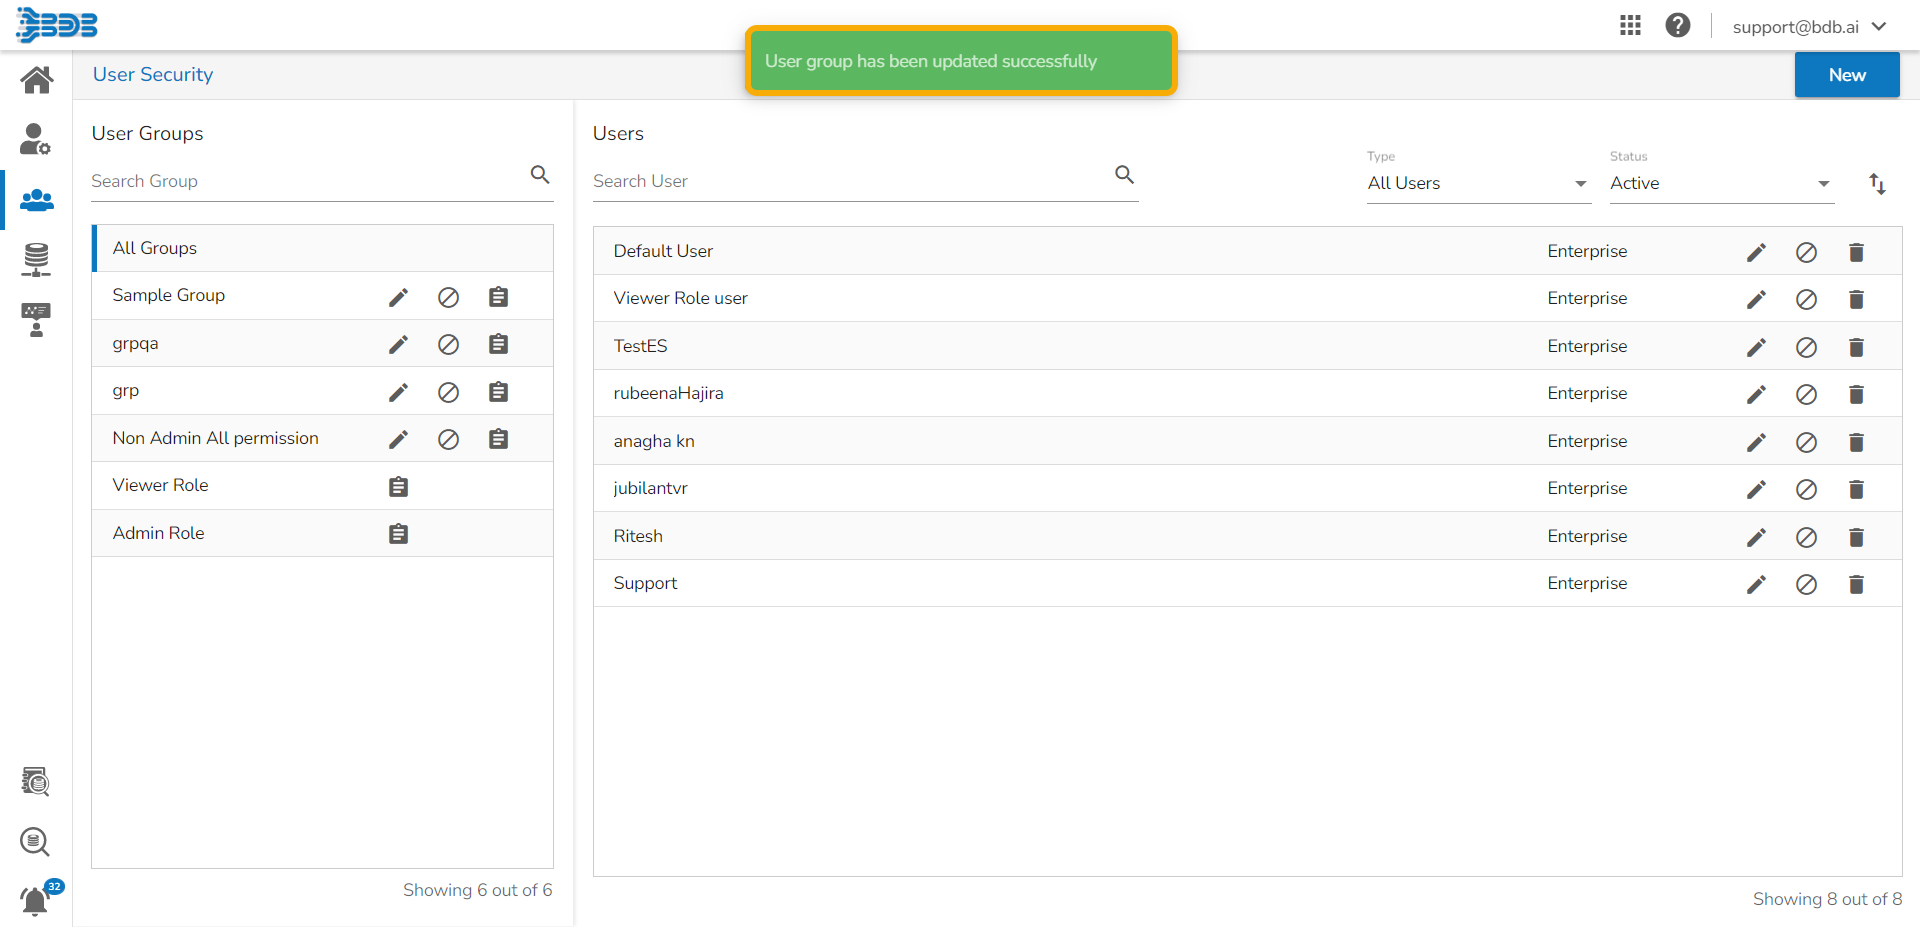
Task: Click the New button
Action: 1846,75
